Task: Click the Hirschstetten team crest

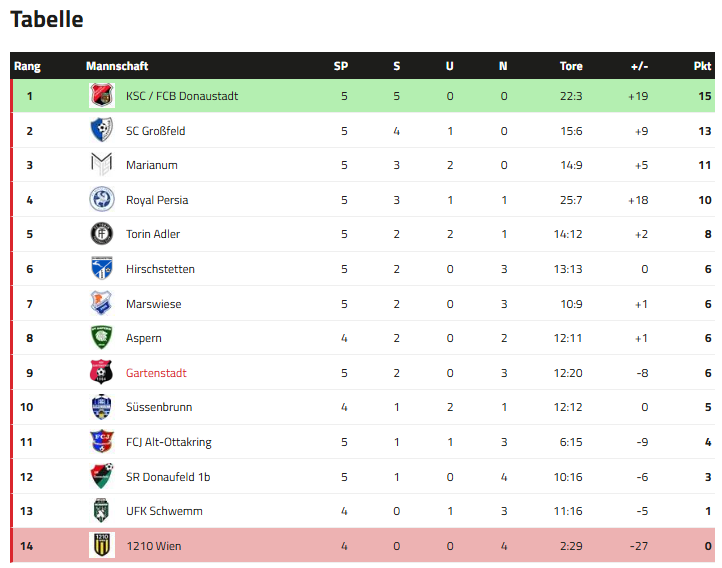Action: (102, 269)
